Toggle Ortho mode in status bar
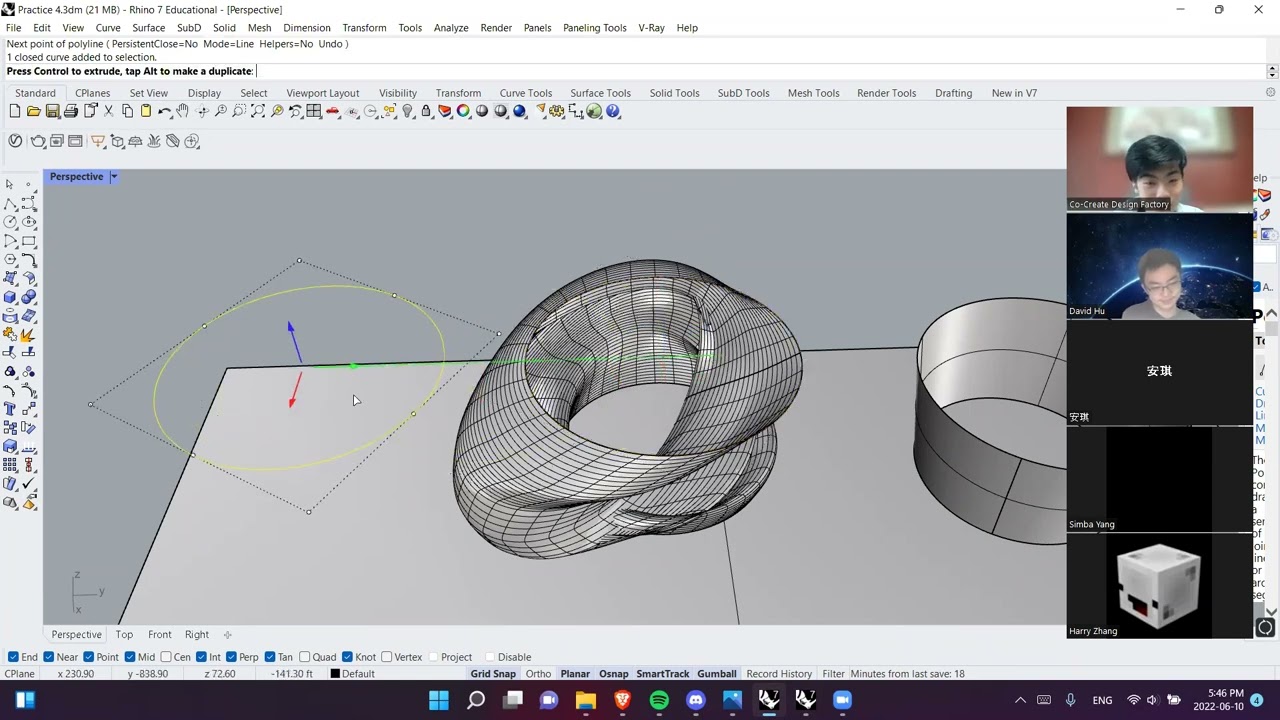Screen dimensions: 1280x720 (538, 674)
